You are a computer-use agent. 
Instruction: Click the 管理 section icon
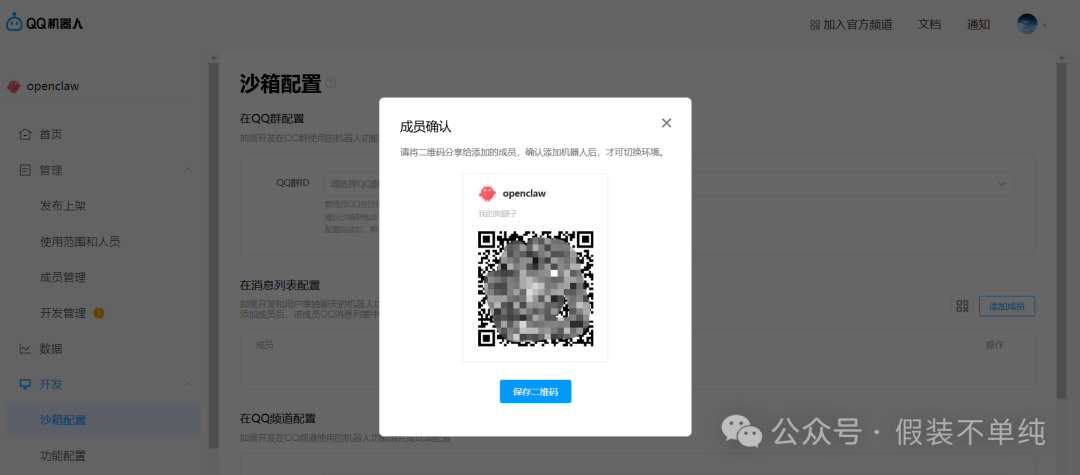(25, 170)
